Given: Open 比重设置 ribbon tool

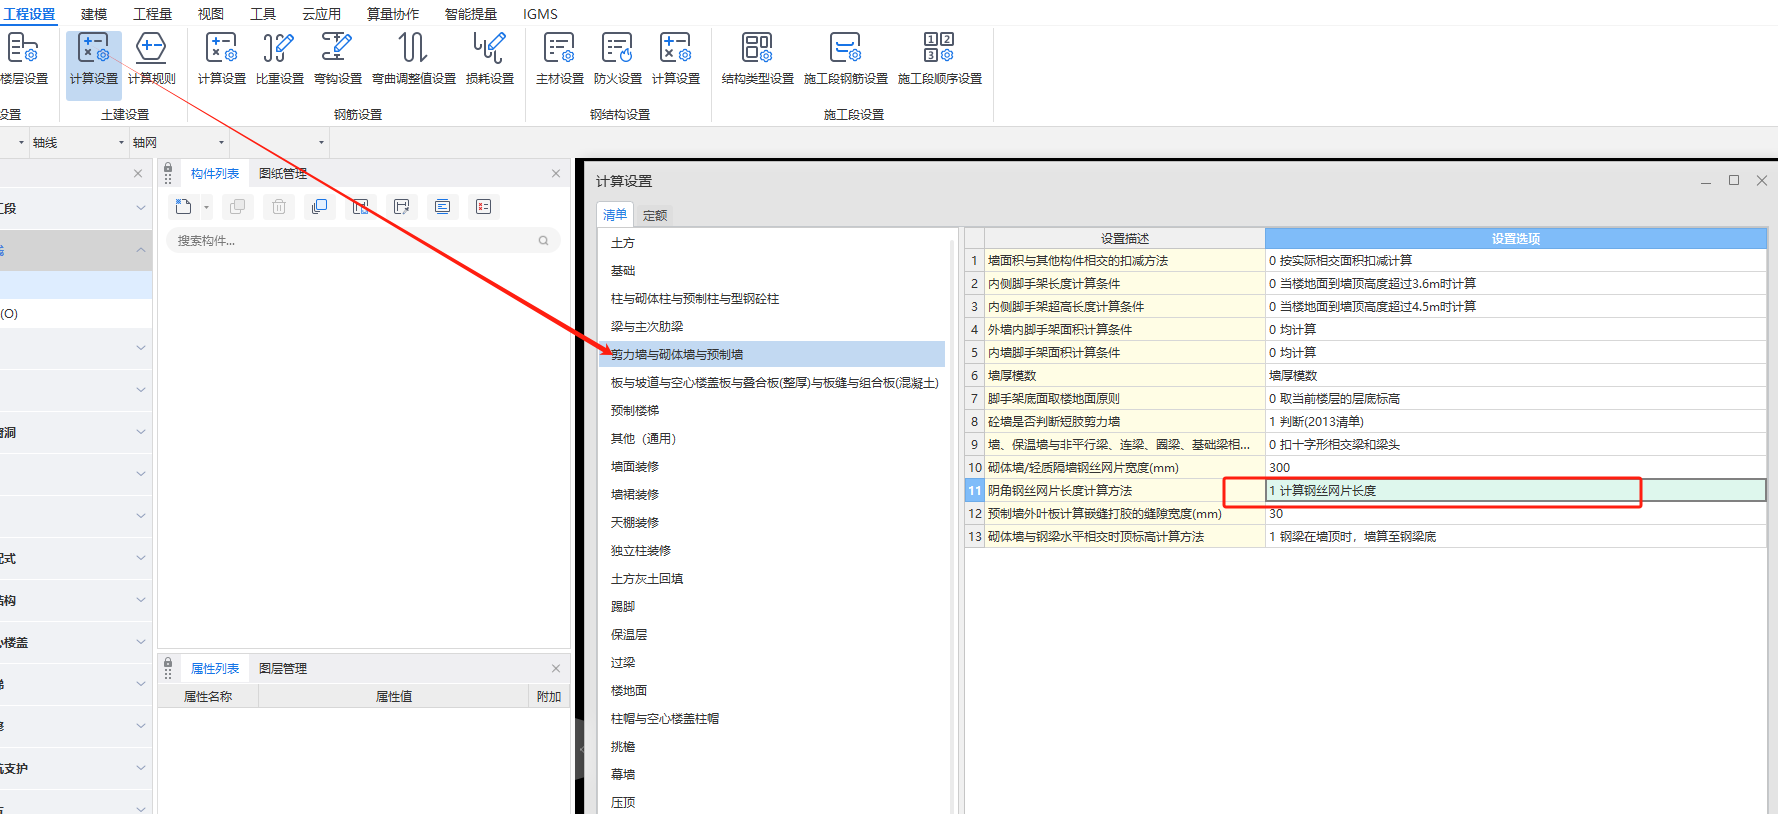Looking at the screenshot, I should coord(279,60).
